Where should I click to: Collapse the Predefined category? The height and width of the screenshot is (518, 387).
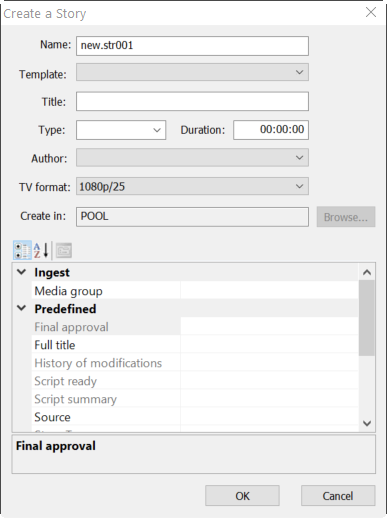pyautogui.click(x=22, y=308)
